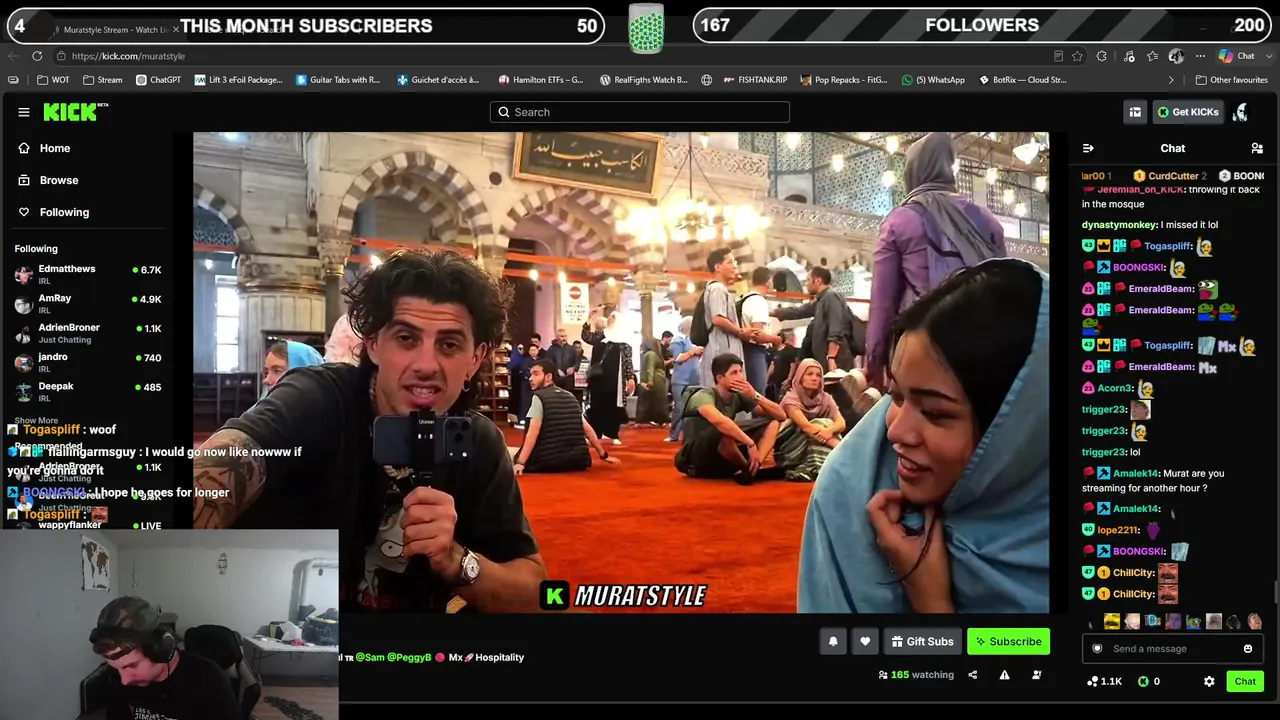Screen dimensions: 1280x720
Task: Click the 1.1K channel points balance
Action: click(1104, 681)
